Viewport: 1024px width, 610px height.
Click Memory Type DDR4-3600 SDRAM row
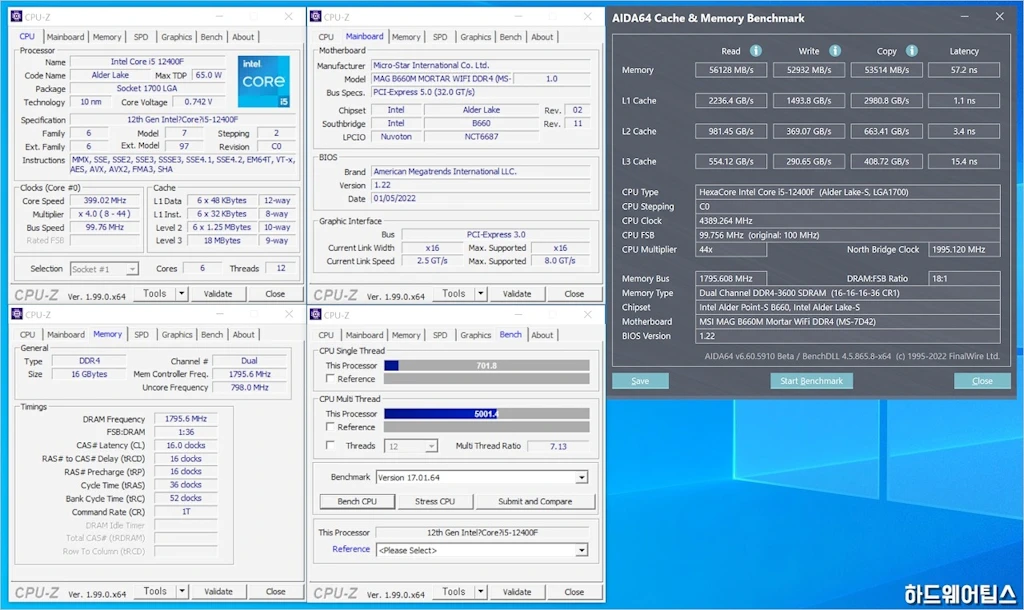click(847, 293)
